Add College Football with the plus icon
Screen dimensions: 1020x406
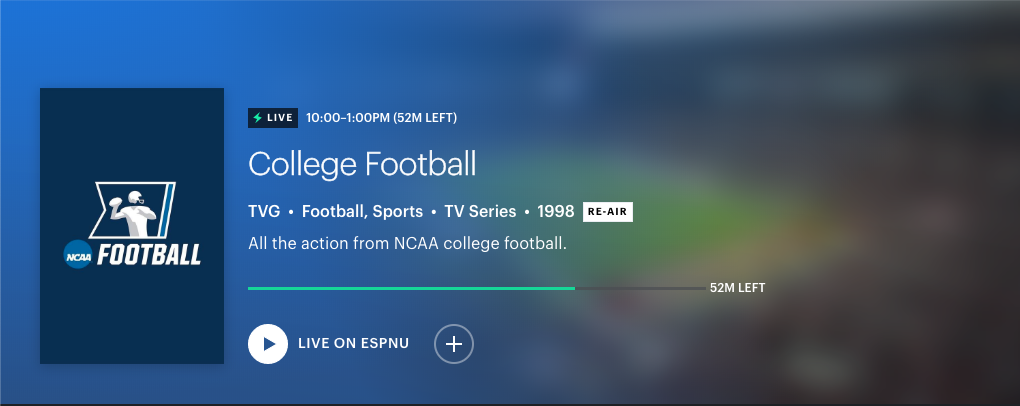tap(454, 344)
